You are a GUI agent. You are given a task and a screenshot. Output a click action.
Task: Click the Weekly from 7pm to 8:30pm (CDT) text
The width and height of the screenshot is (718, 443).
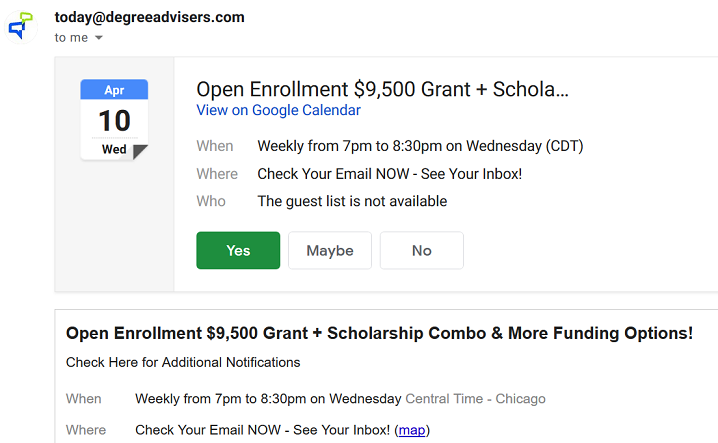click(420, 146)
